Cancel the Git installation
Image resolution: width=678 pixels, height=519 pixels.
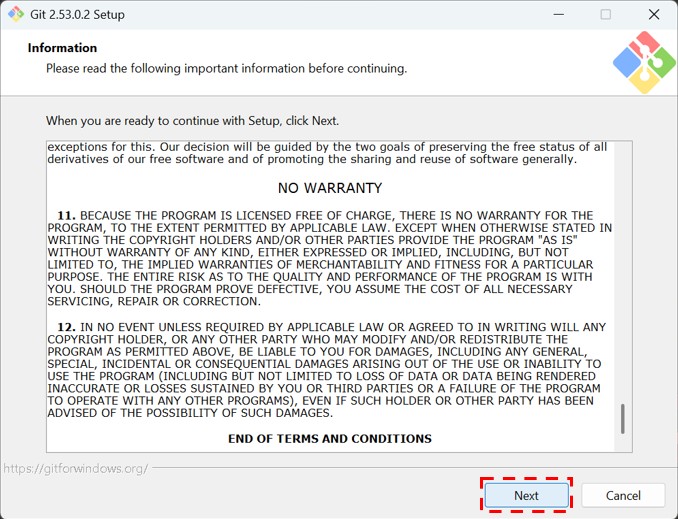click(623, 495)
